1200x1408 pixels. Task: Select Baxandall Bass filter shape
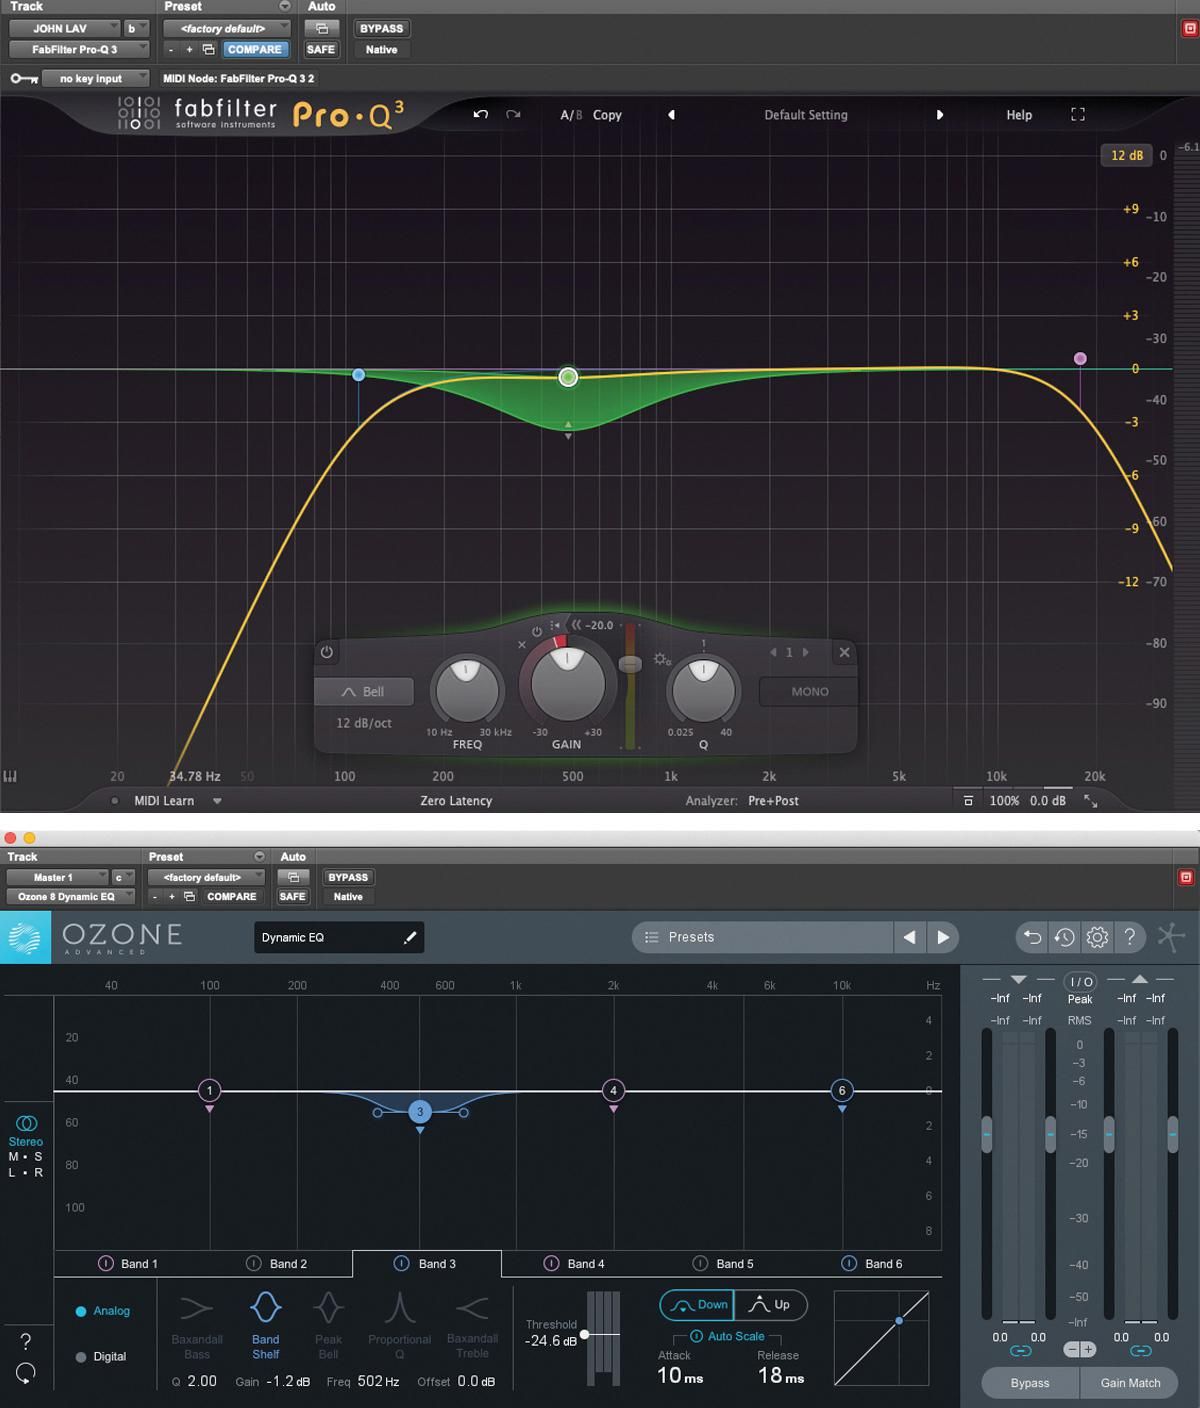point(197,1326)
